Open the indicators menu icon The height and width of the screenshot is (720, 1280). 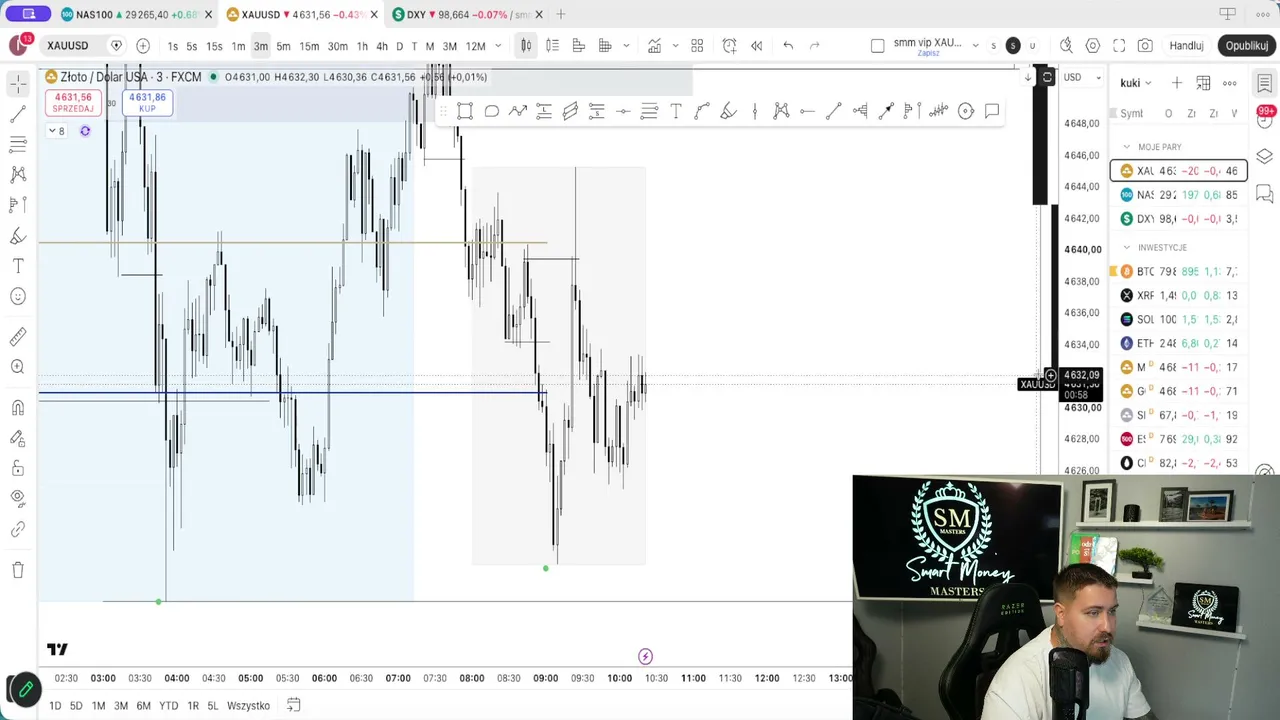click(x=654, y=46)
